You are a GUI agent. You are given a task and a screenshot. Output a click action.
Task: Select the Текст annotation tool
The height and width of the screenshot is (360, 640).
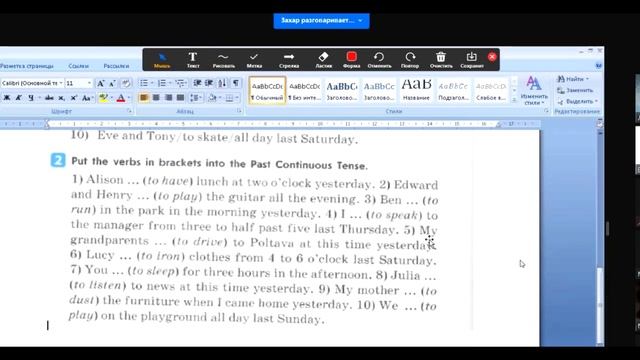coord(193,60)
